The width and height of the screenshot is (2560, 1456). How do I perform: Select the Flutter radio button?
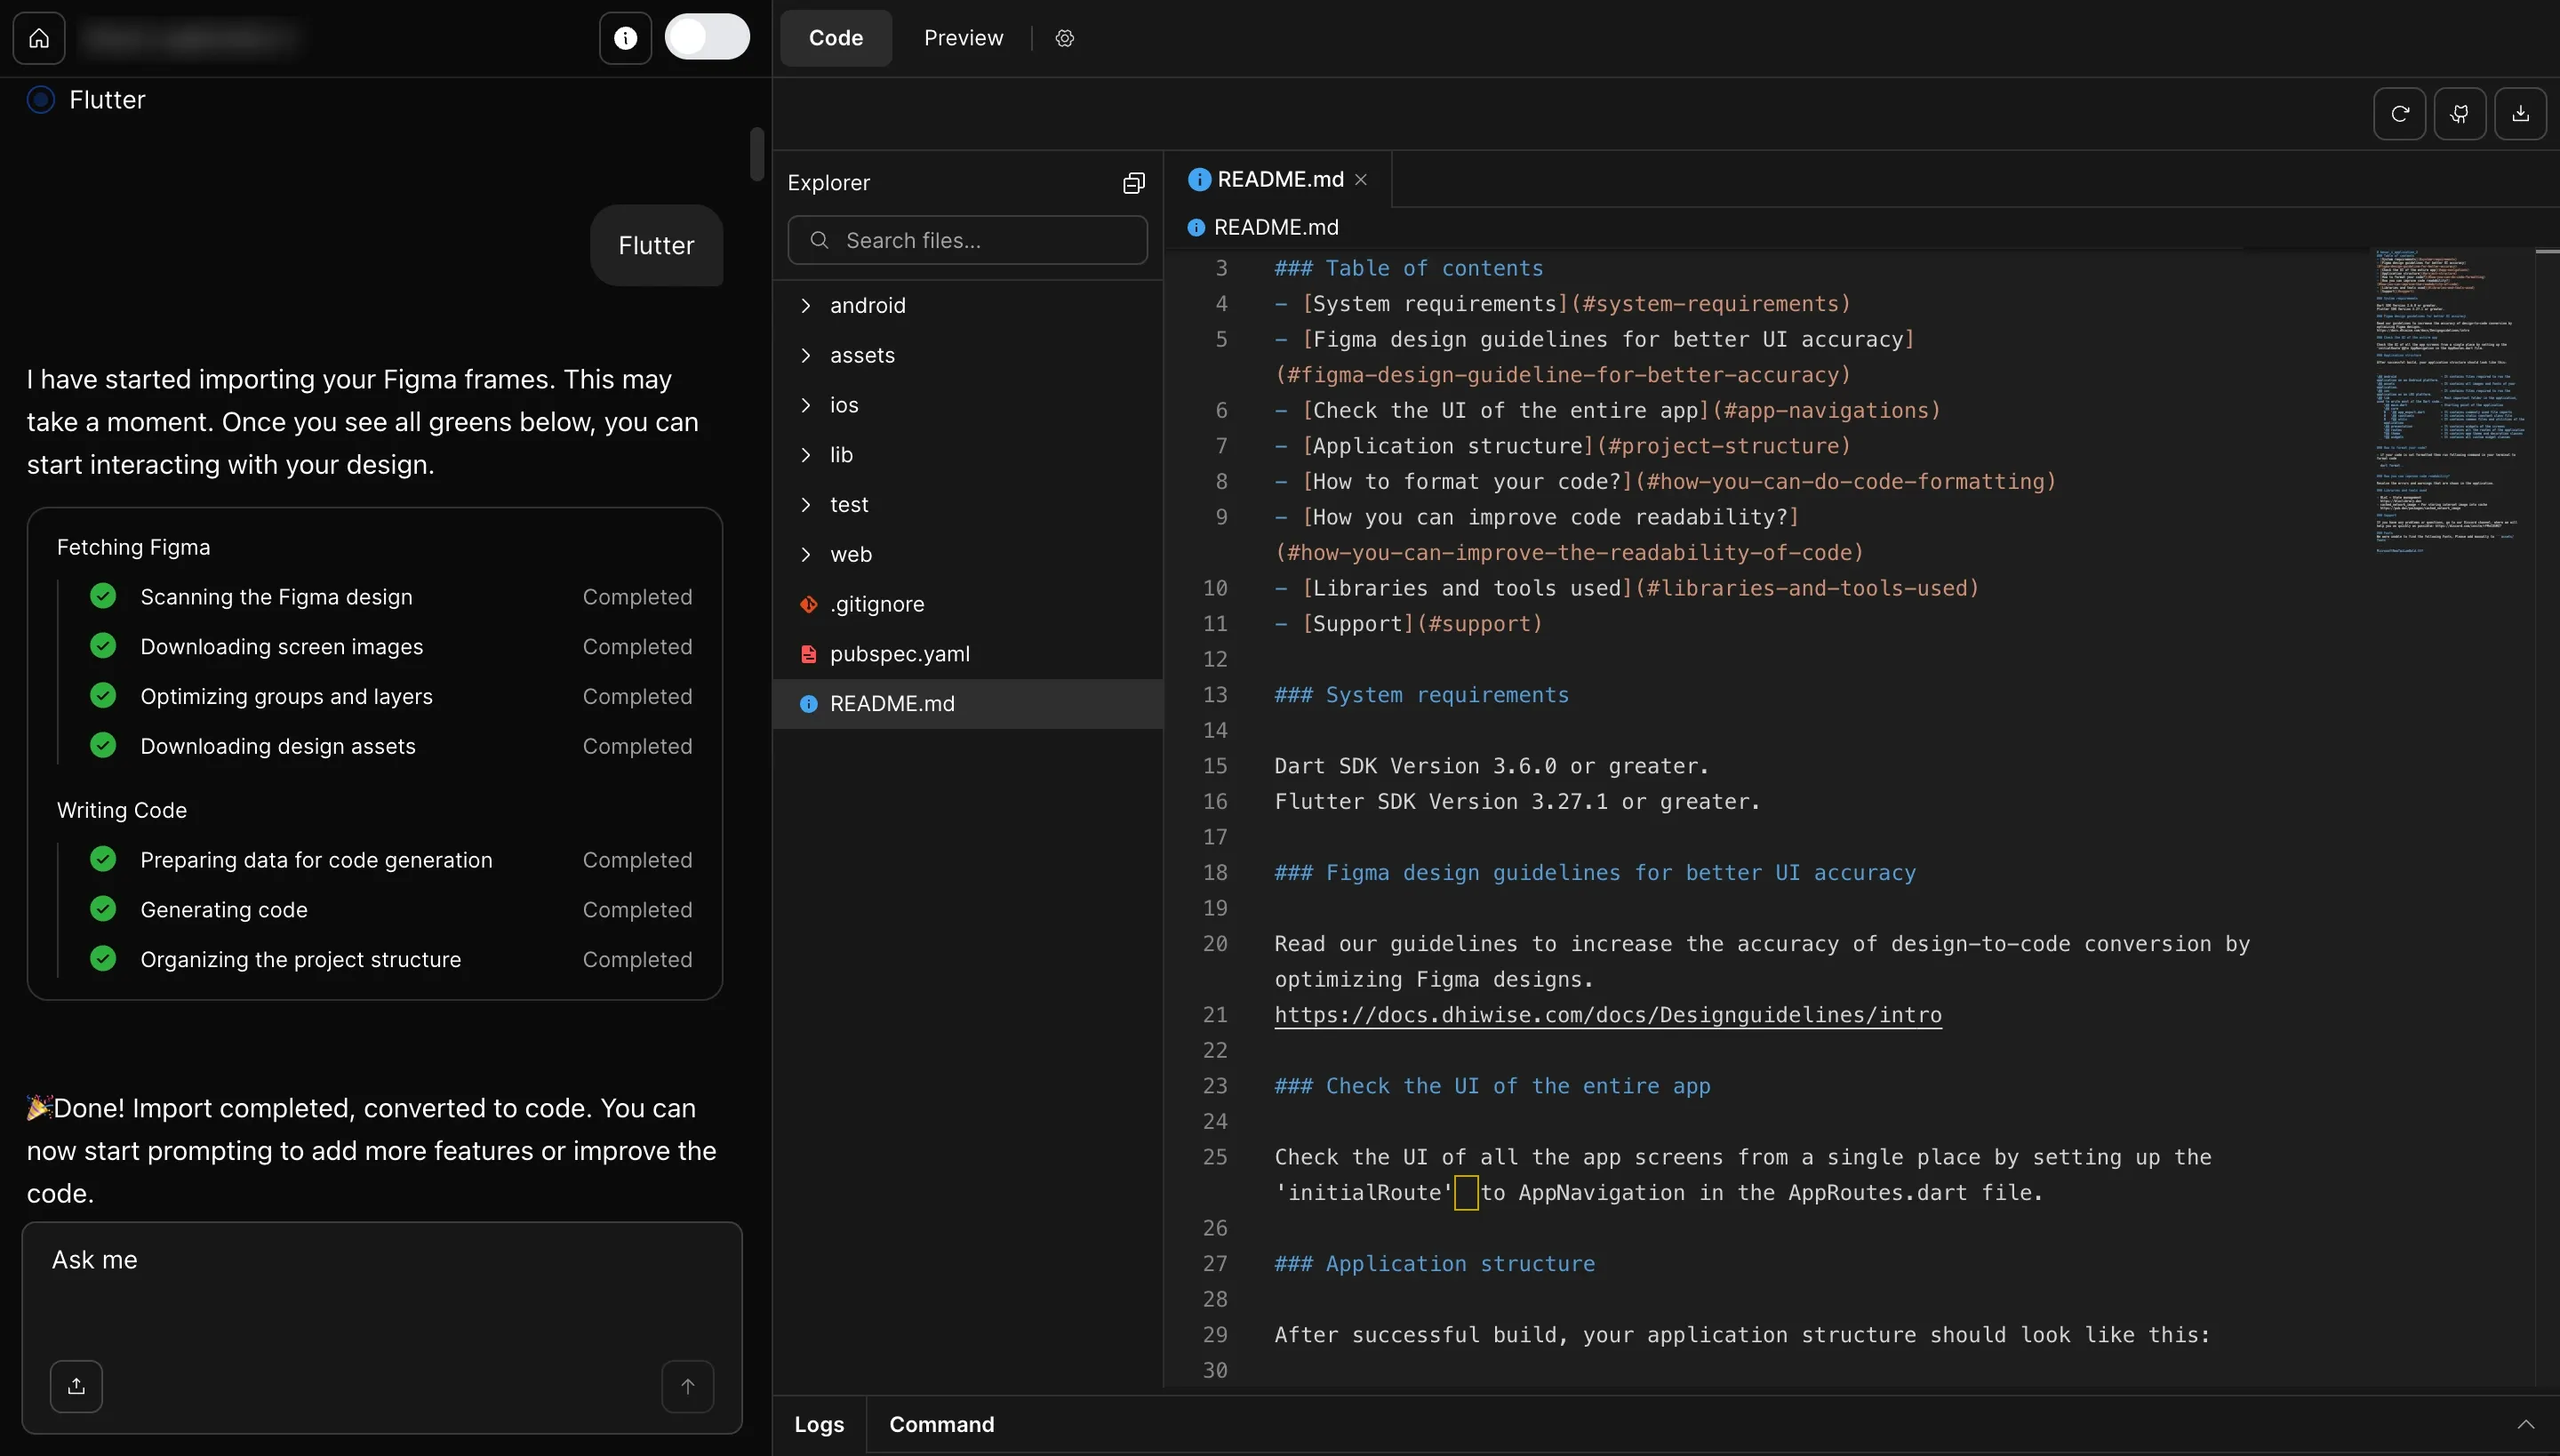point(41,100)
